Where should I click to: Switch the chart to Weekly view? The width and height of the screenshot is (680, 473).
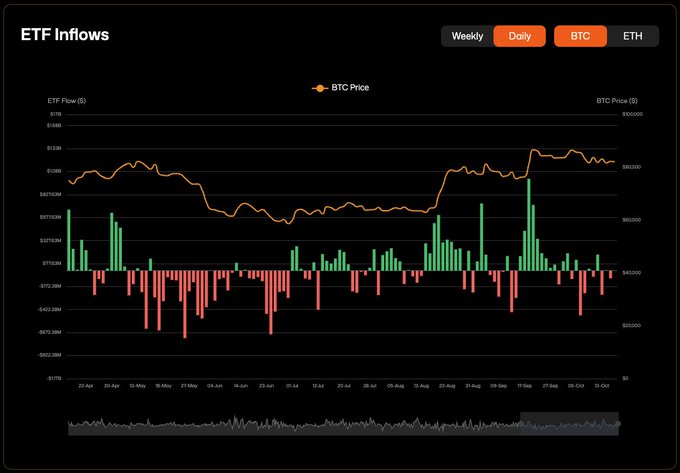467,36
